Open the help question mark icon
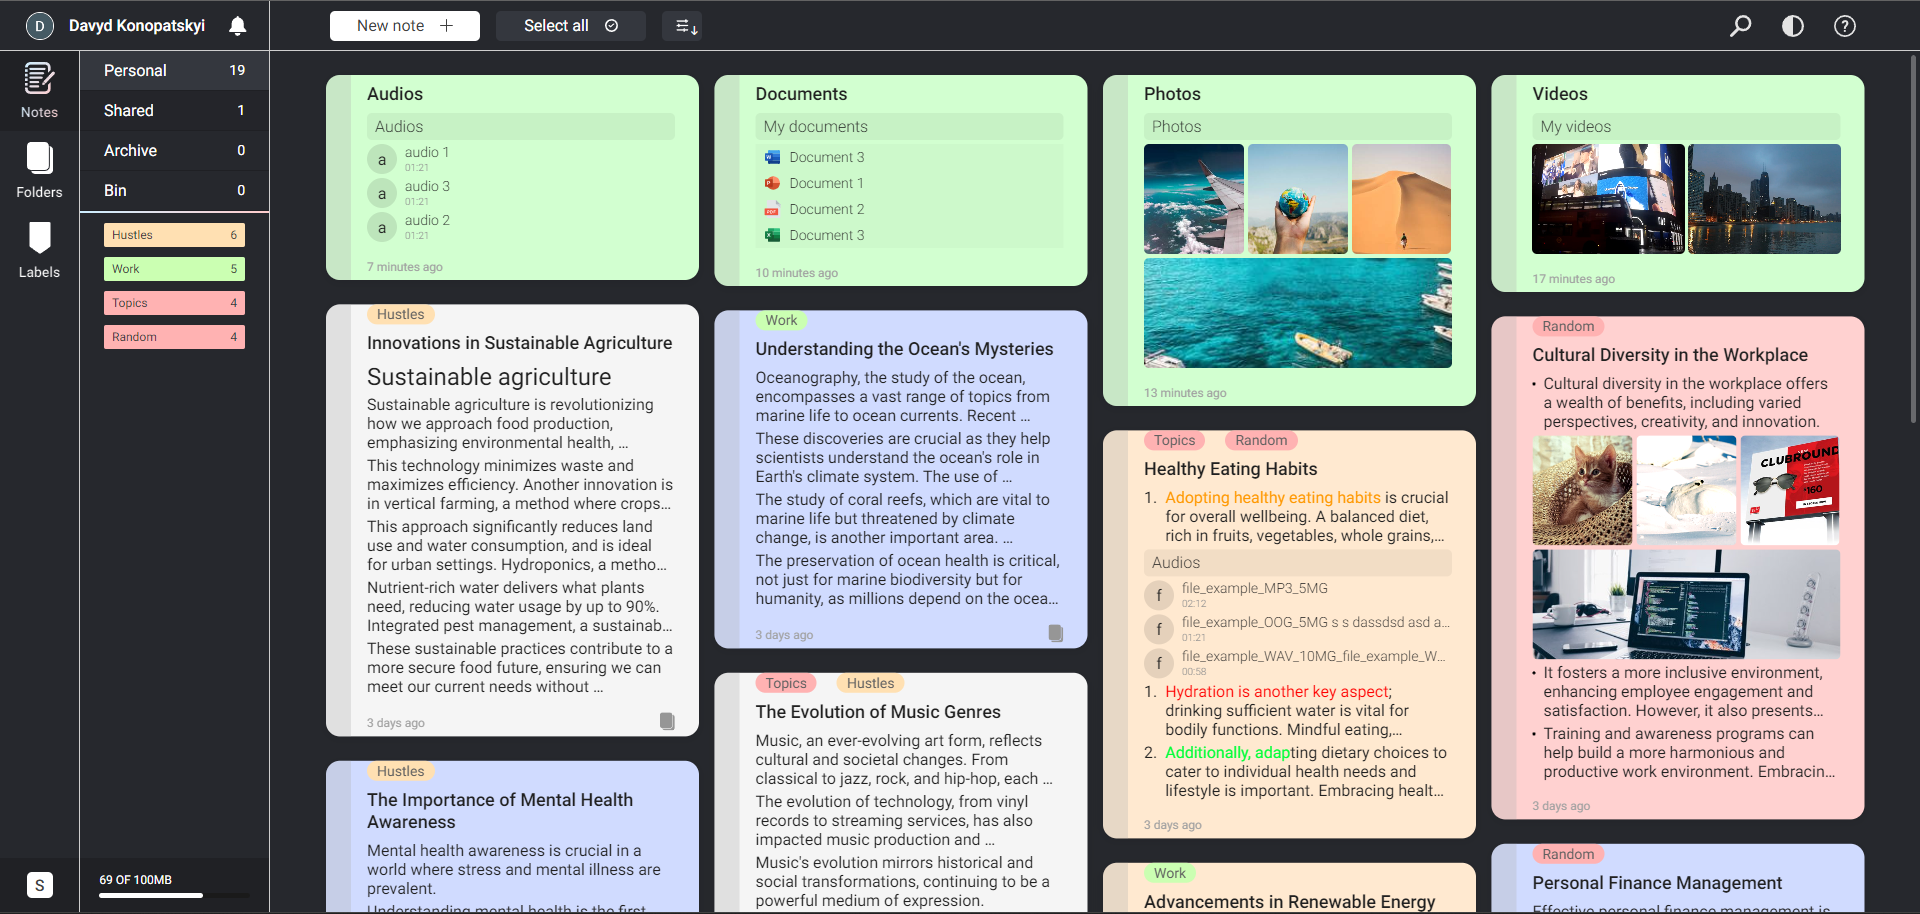1920x914 pixels. click(1845, 26)
